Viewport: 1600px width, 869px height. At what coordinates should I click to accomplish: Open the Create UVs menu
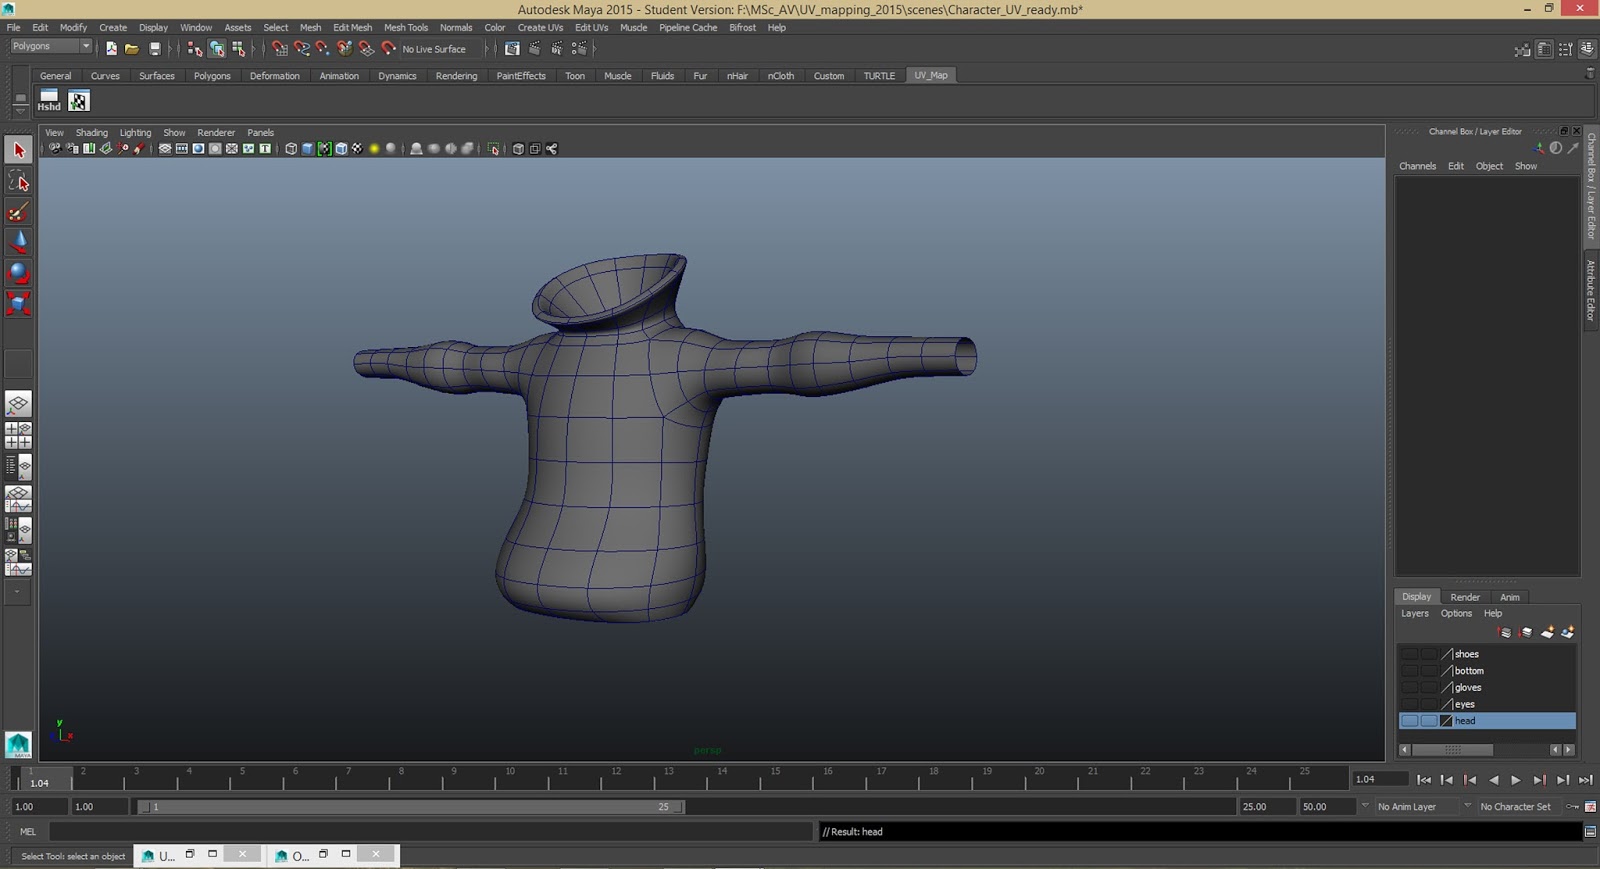click(540, 28)
